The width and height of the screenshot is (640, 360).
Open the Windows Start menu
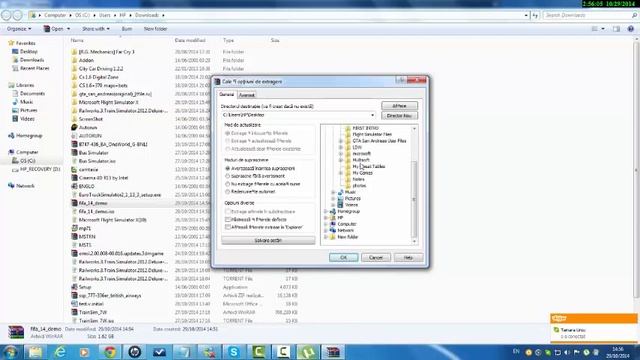tap(11, 351)
